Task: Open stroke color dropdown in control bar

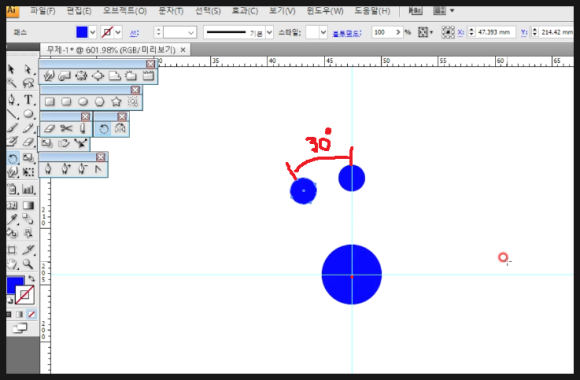Action: coord(118,32)
